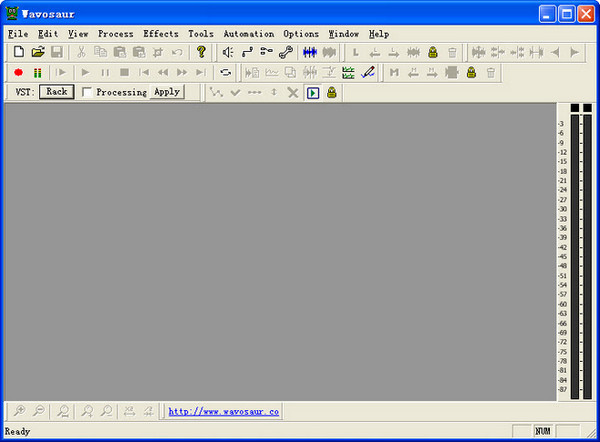Click the floppy disk Save icon

(x=57, y=52)
